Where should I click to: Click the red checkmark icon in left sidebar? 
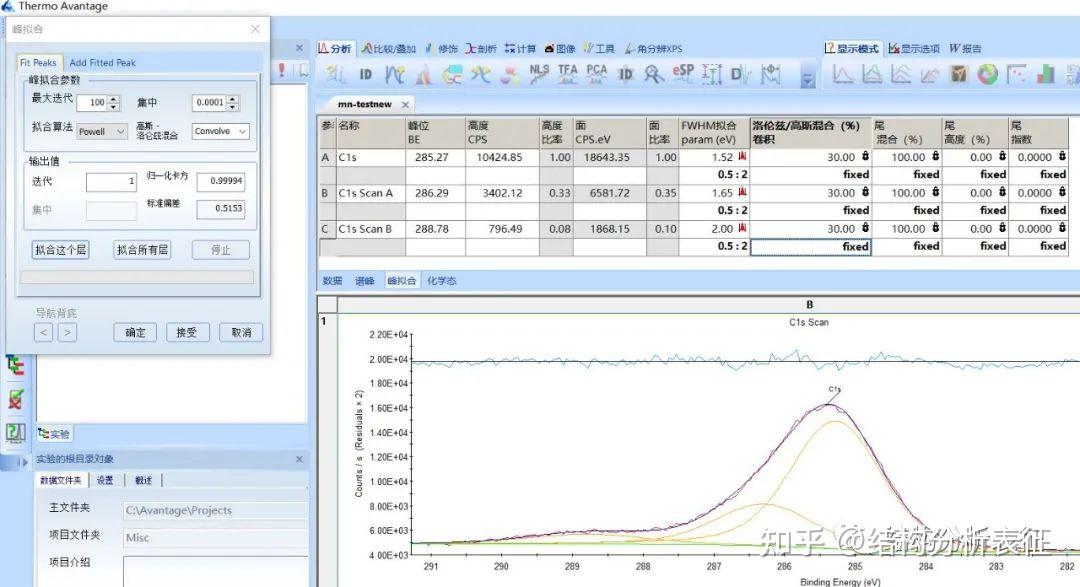coord(15,398)
